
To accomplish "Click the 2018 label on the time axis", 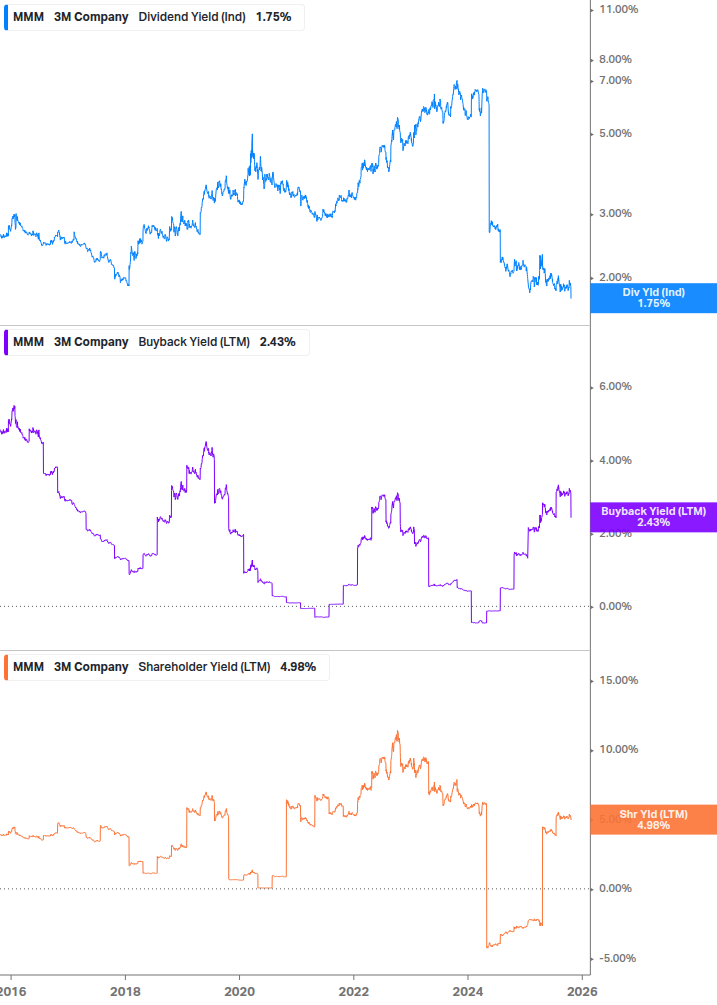I will click(125, 989).
